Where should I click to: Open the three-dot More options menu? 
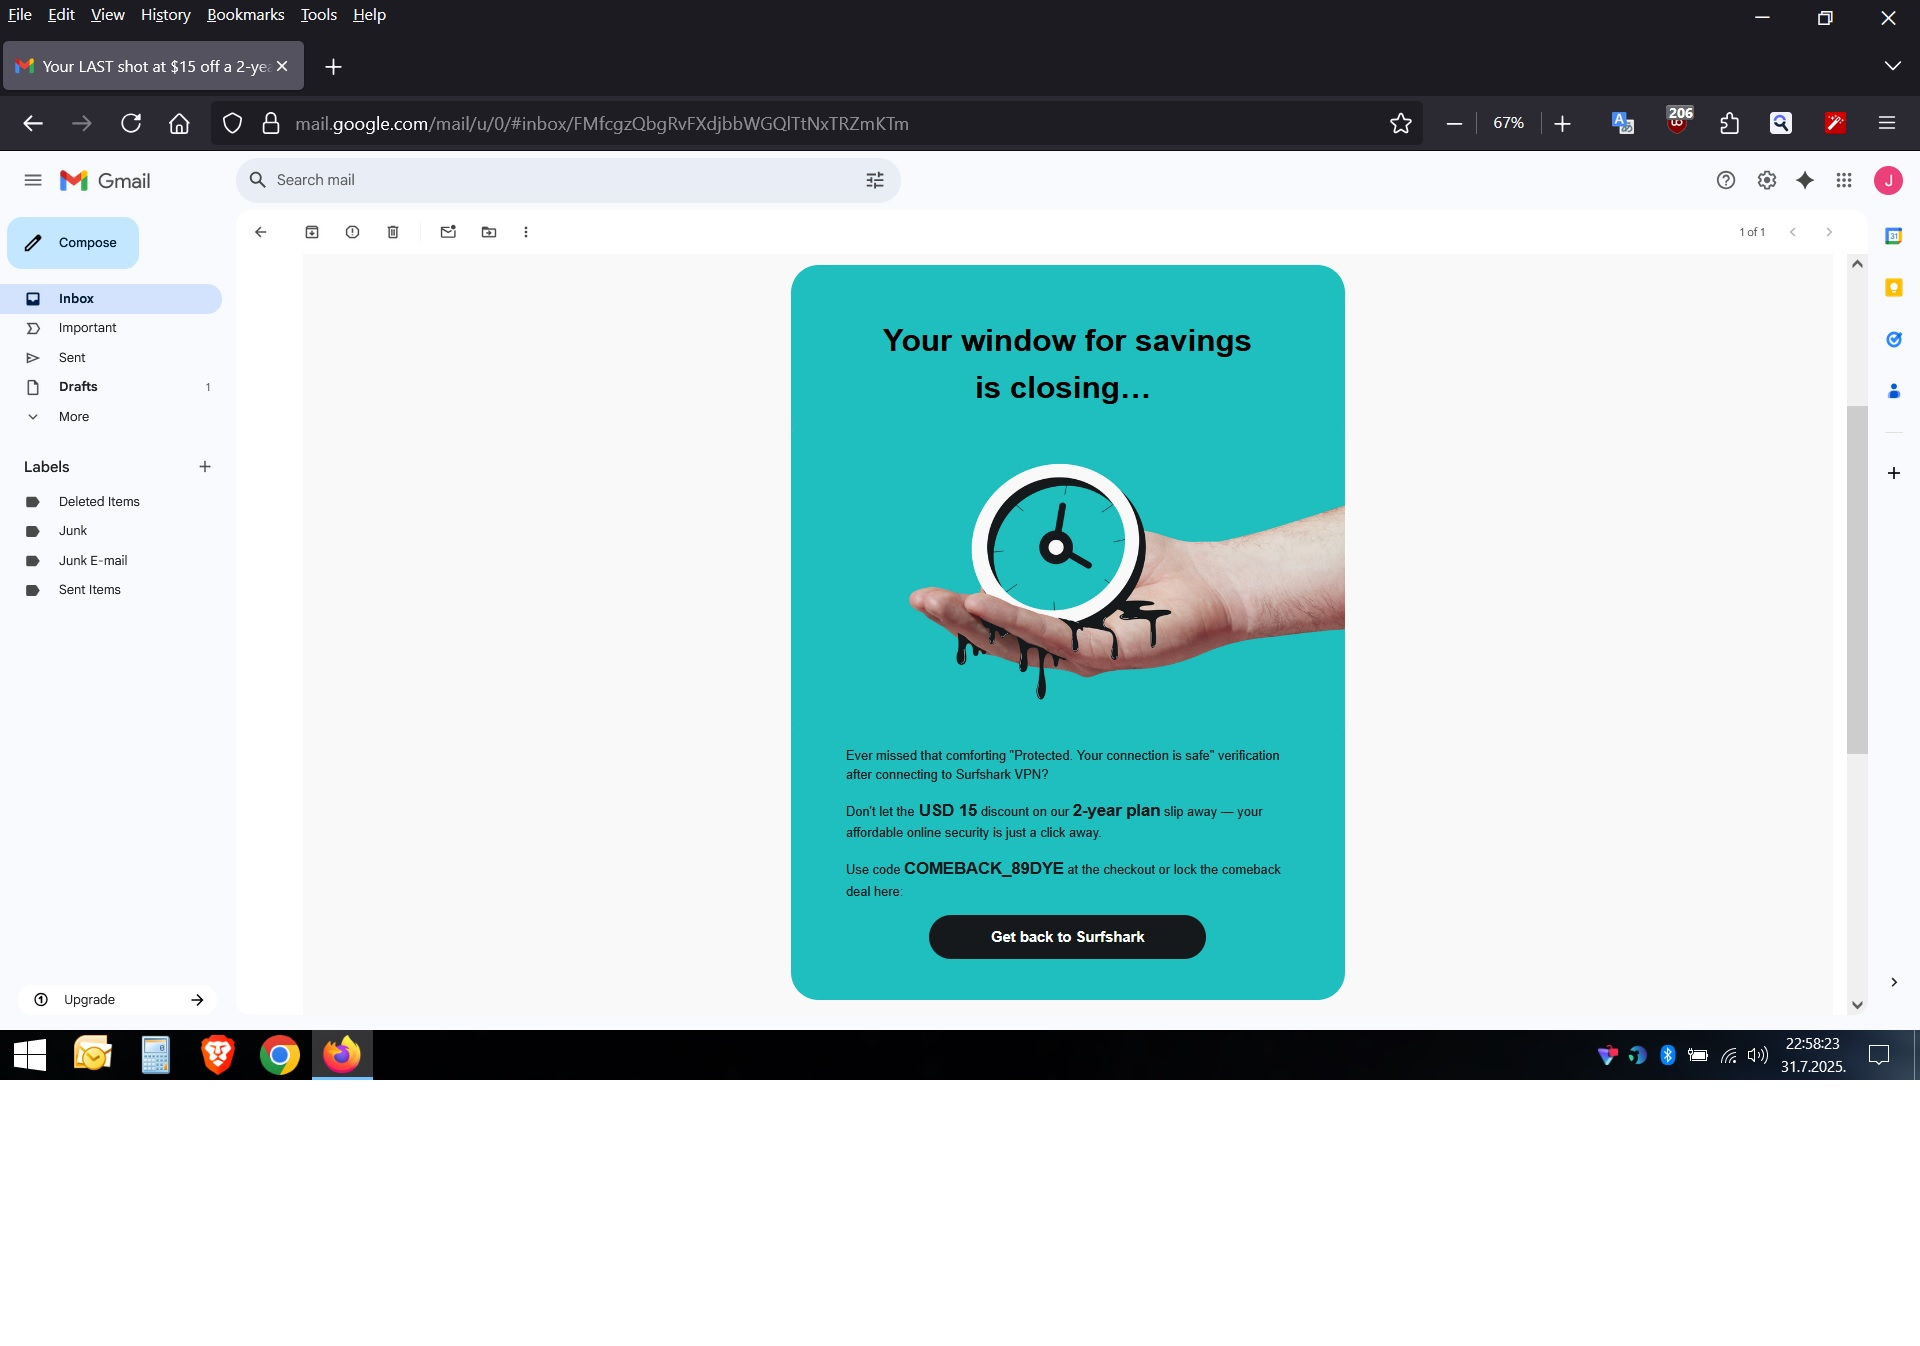526,232
